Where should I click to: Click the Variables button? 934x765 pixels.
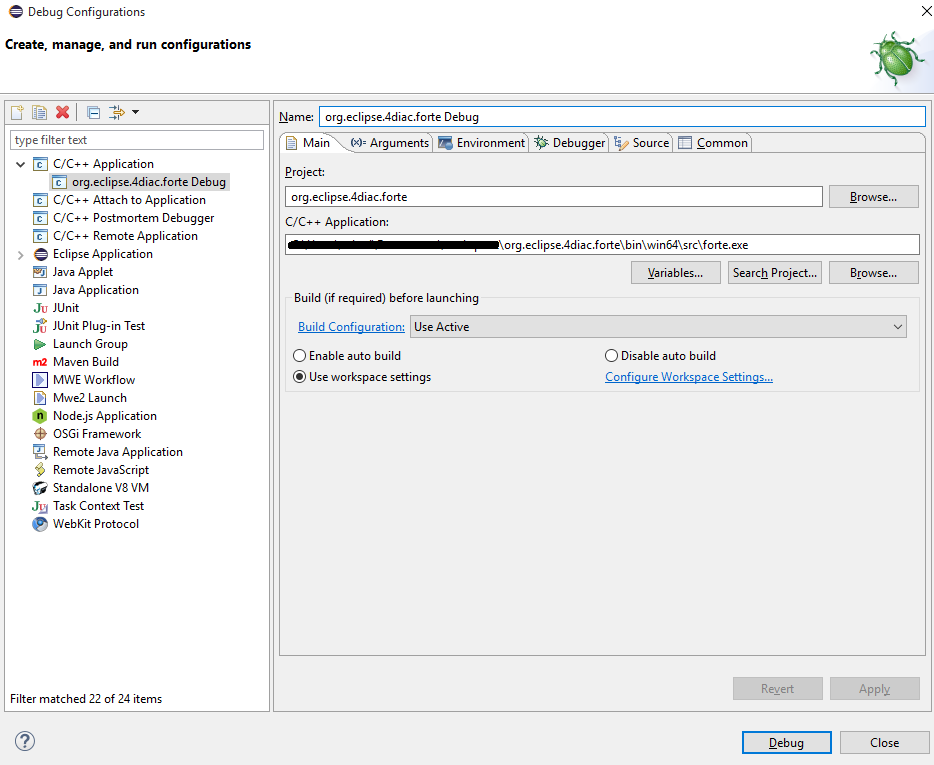[x=675, y=272]
